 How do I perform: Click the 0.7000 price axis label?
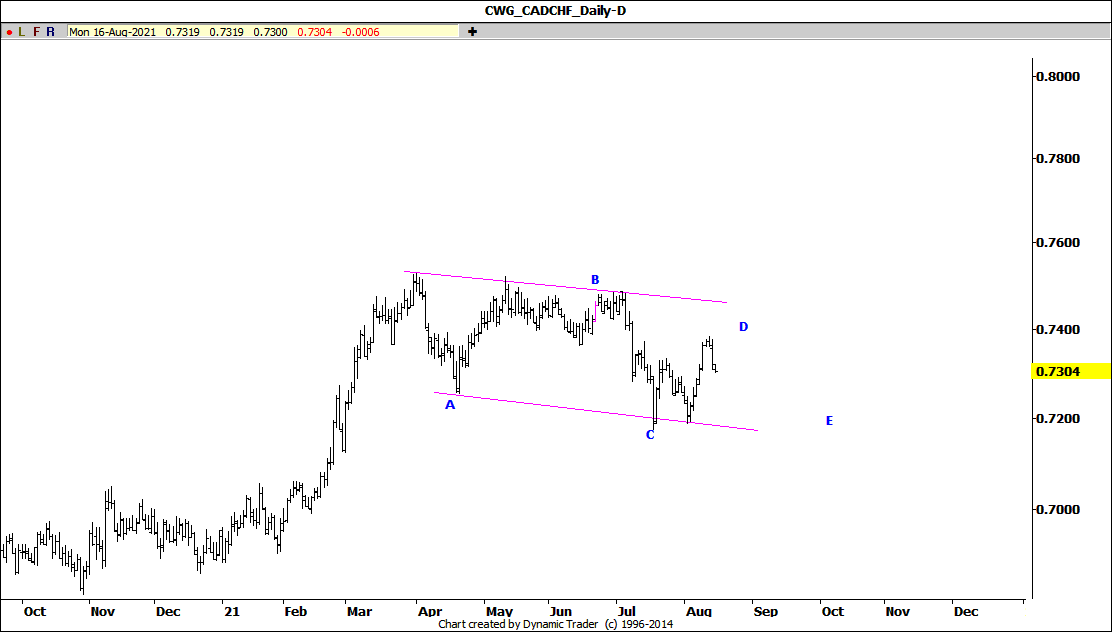[x=1058, y=509]
